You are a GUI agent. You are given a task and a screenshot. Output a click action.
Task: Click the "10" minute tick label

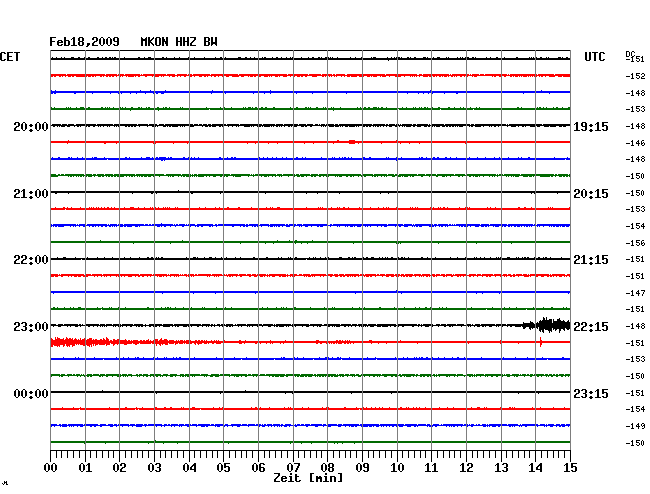click(x=397, y=468)
